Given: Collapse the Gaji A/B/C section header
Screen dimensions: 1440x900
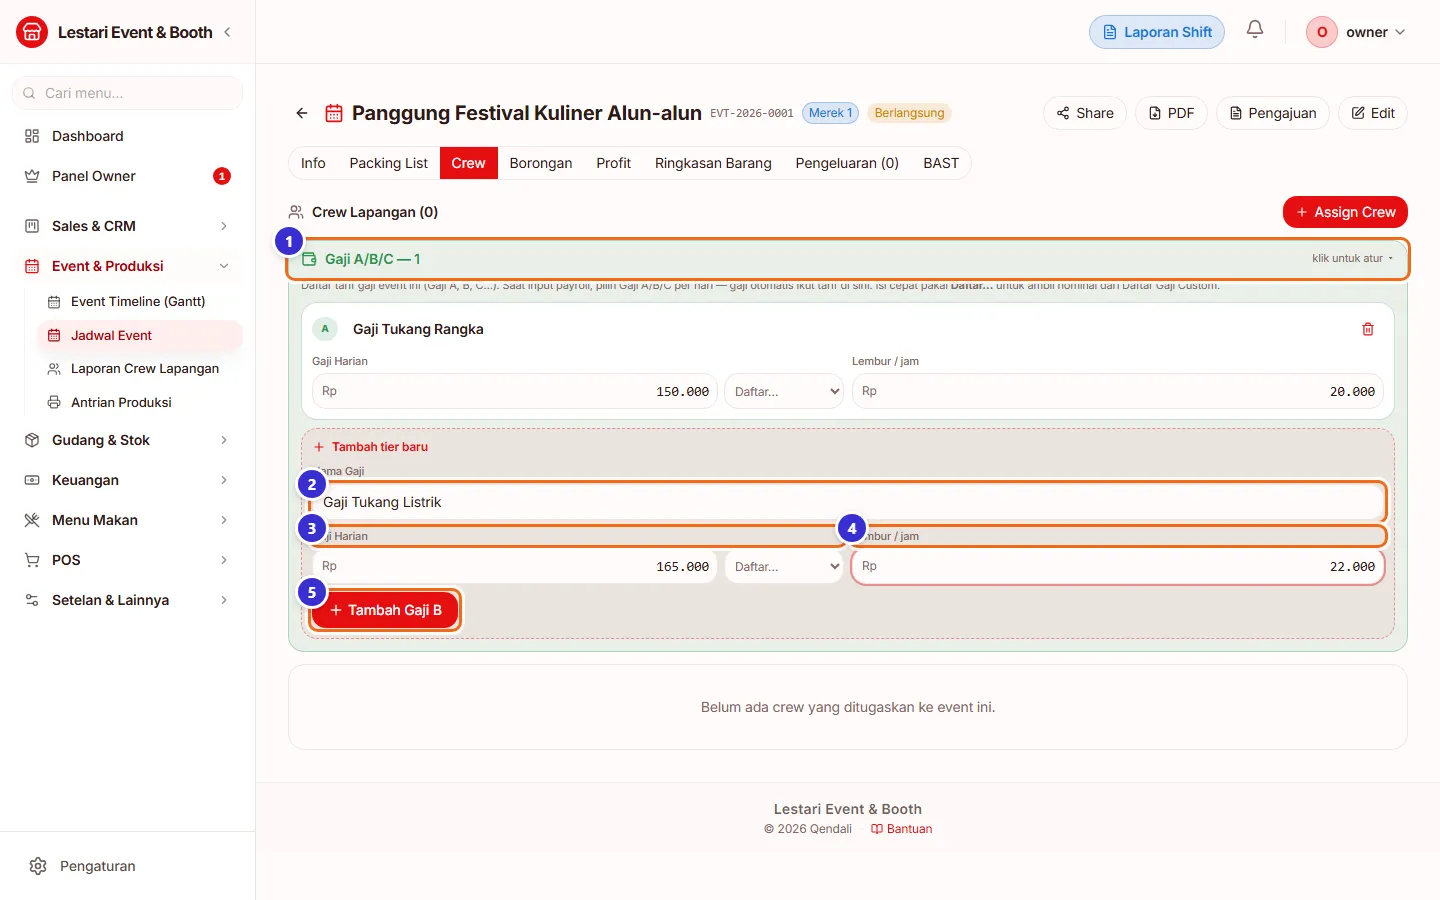Looking at the screenshot, I should tap(848, 259).
